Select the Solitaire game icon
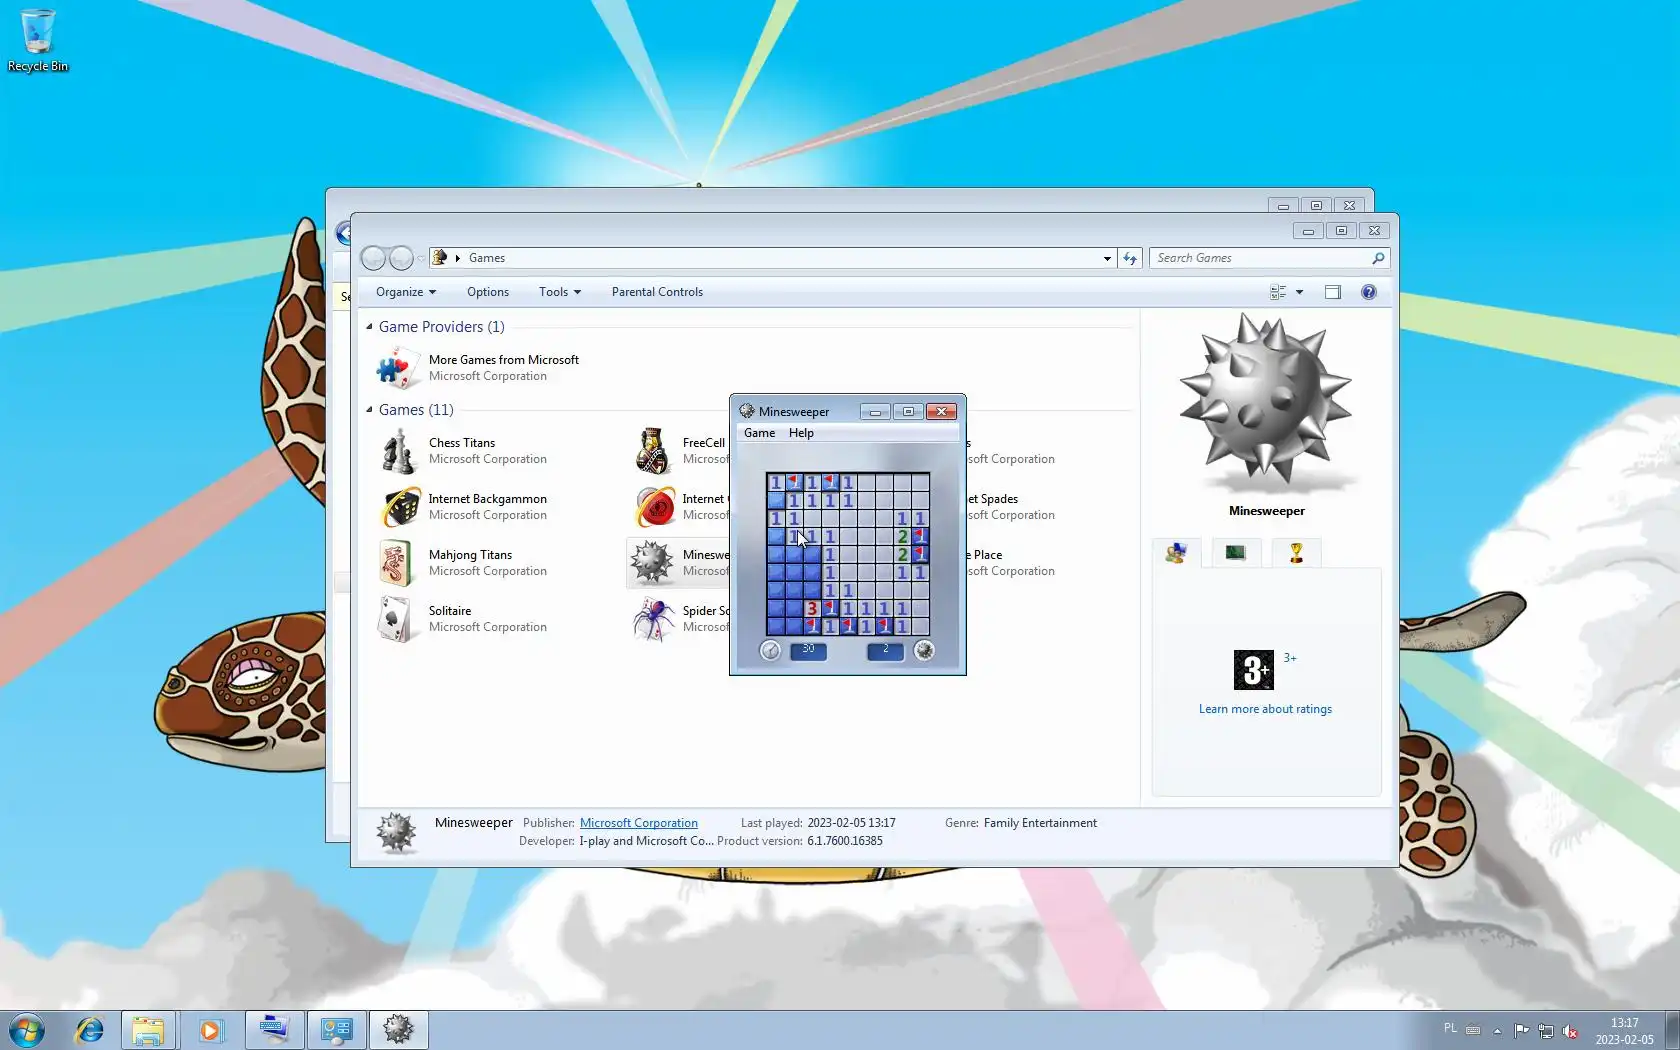The width and height of the screenshot is (1680, 1050). [397, 619]
